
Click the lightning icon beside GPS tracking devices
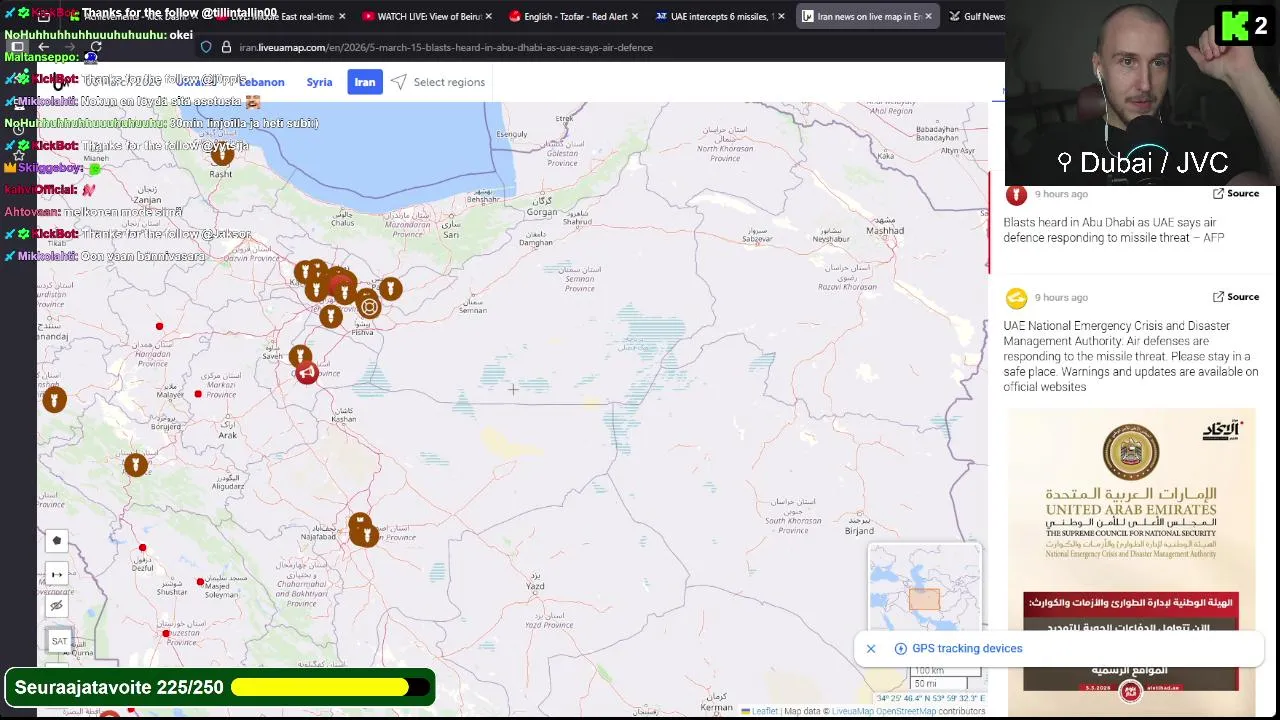[x=900, y=649]
